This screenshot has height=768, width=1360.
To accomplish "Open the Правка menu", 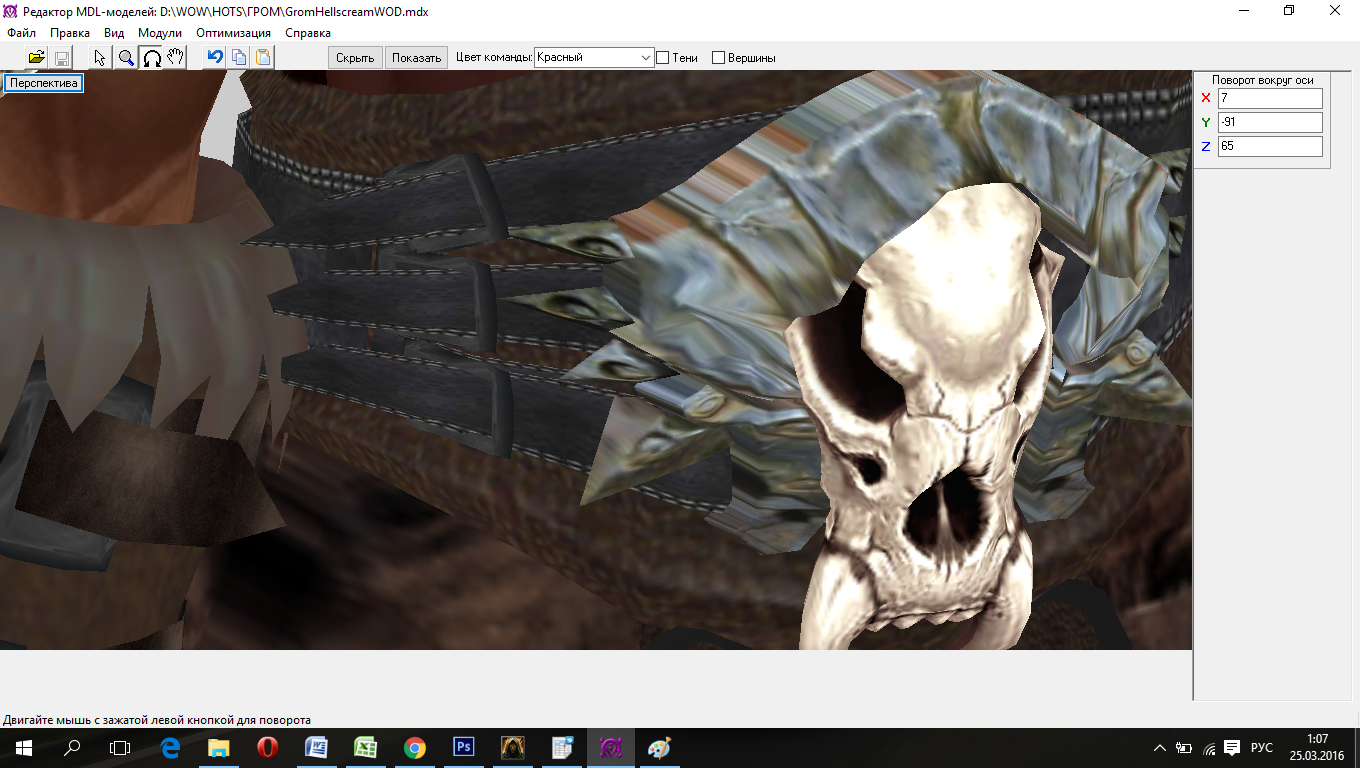I will pyautogui.click(x=70, y=33).
